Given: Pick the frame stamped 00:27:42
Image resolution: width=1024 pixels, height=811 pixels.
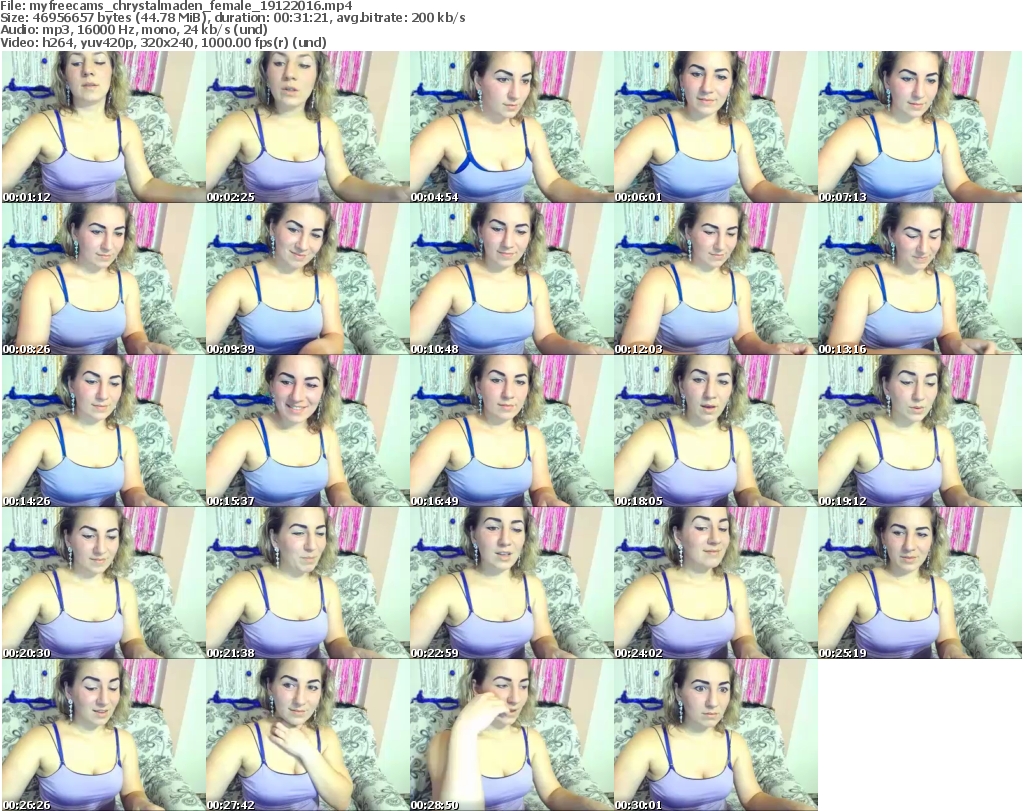Looking at the screenshot, I should [x=308, y=735].
